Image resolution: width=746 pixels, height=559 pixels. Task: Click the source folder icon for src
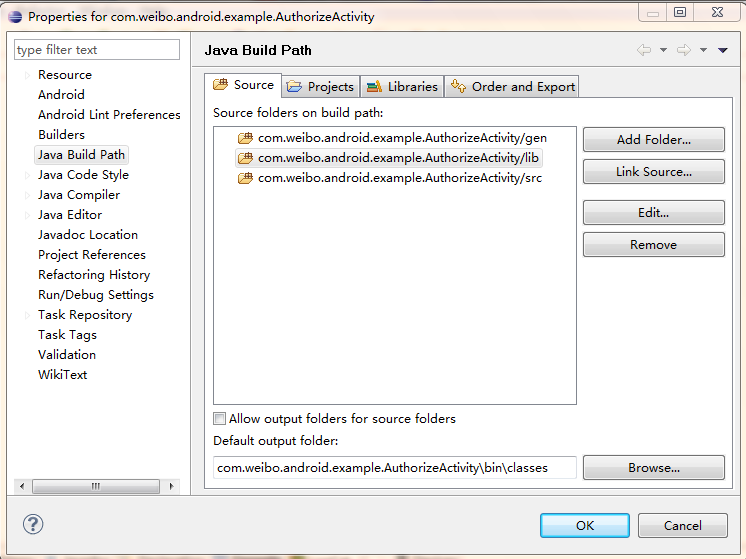click(x=245, y=178)
